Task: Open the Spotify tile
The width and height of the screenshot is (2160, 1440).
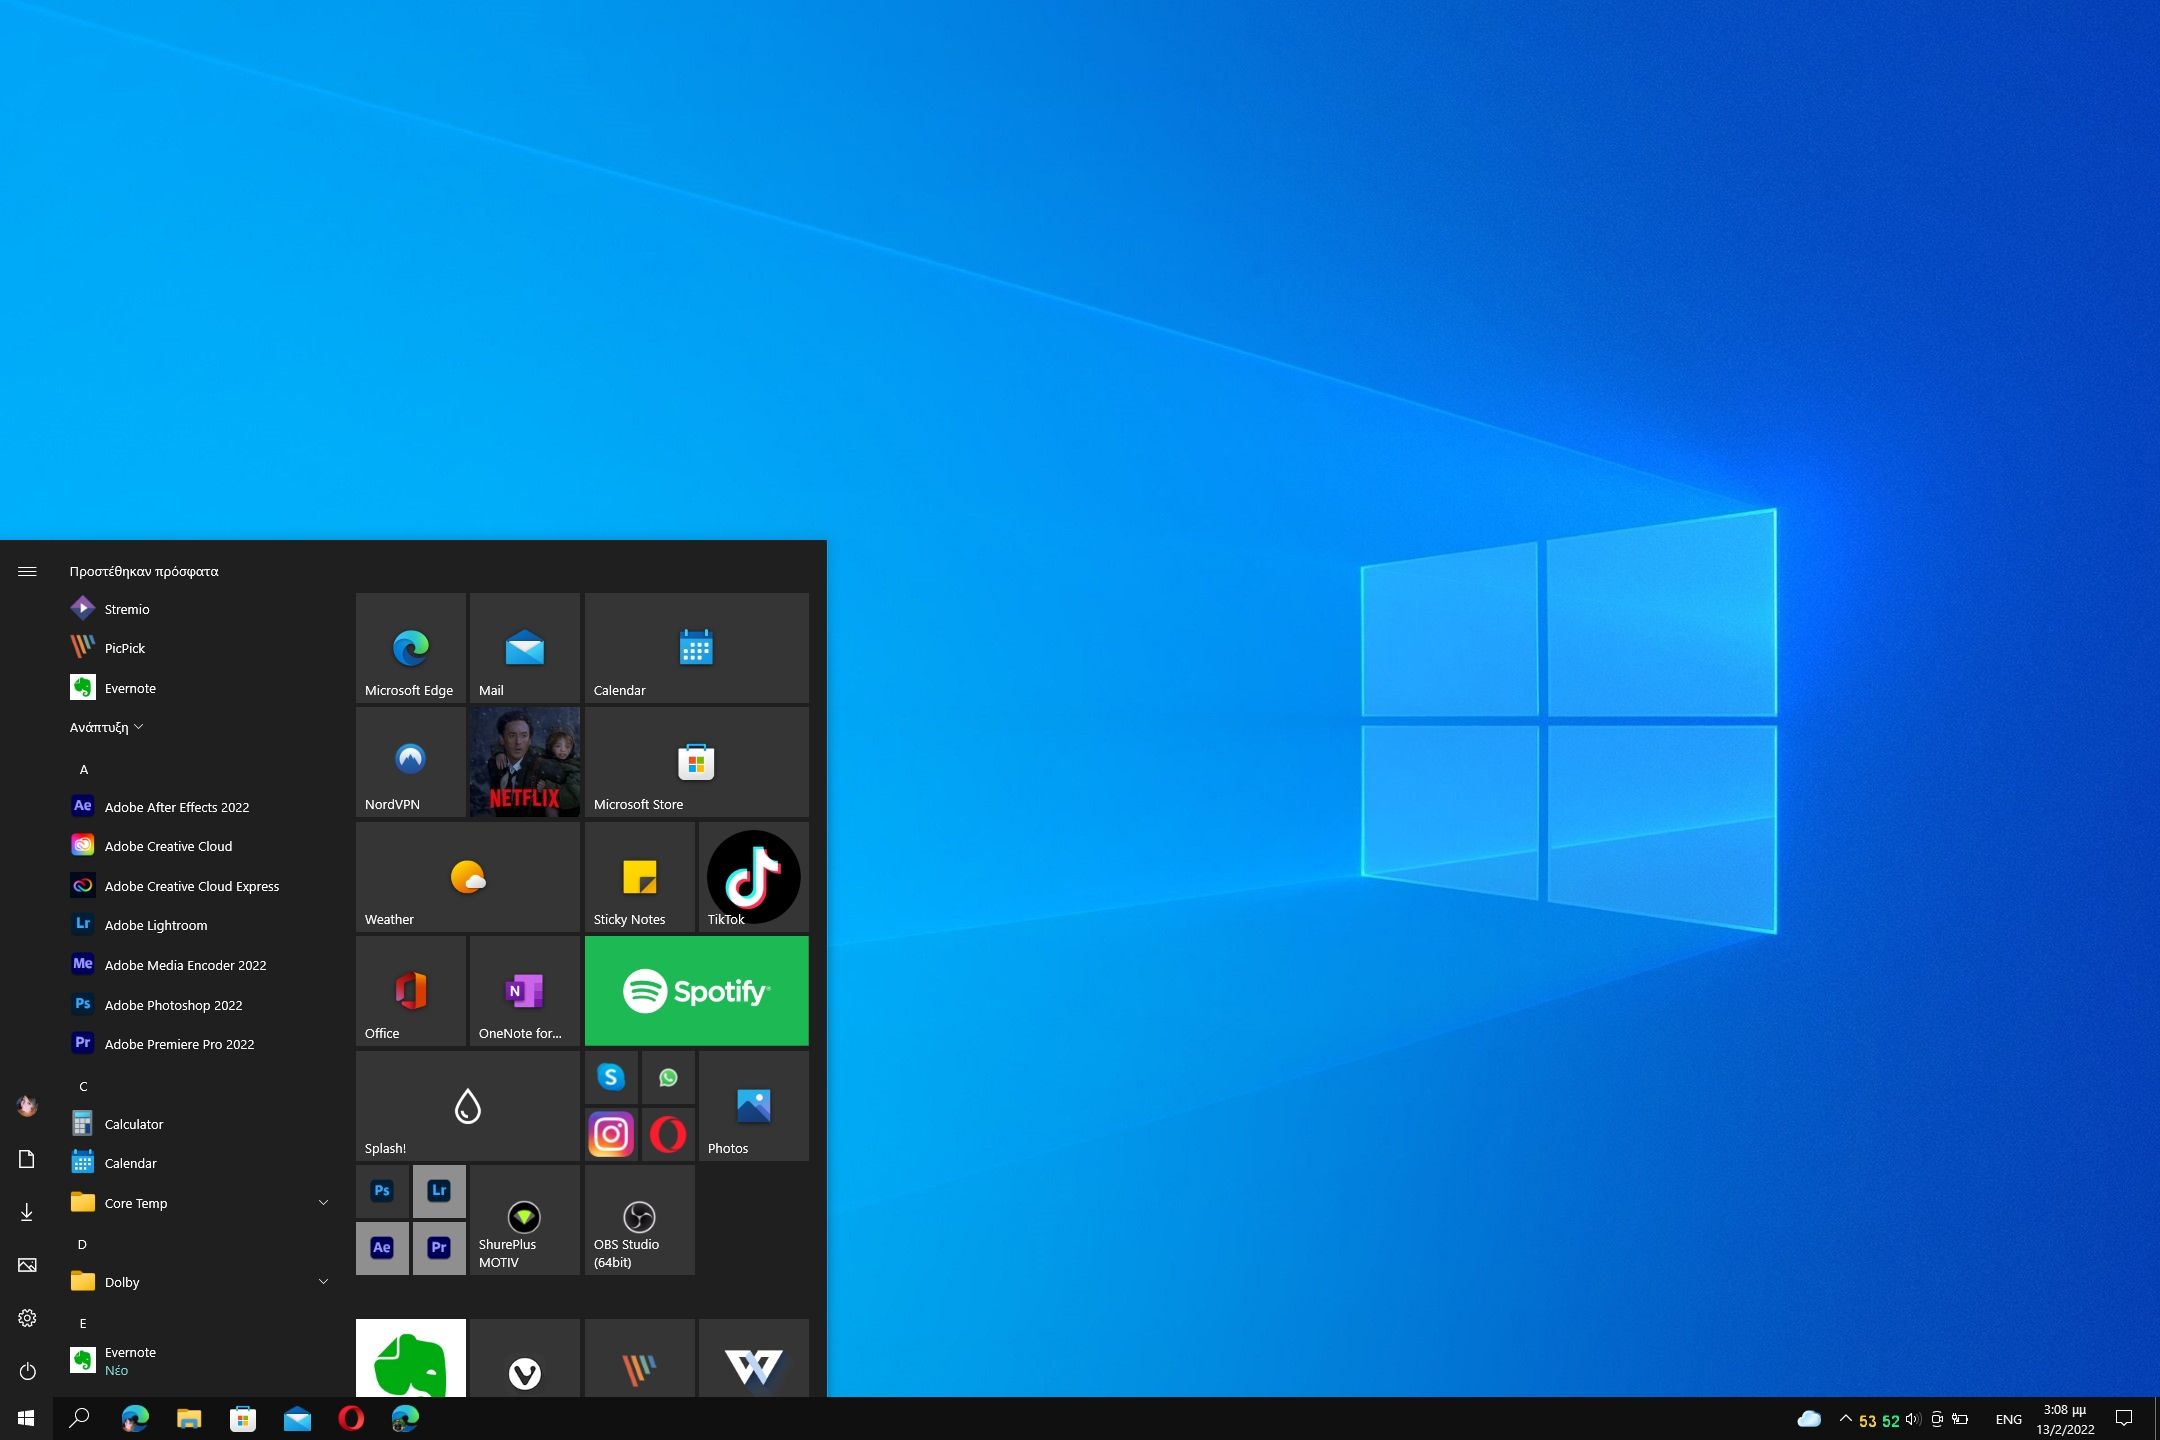Action: click(696, 990)
